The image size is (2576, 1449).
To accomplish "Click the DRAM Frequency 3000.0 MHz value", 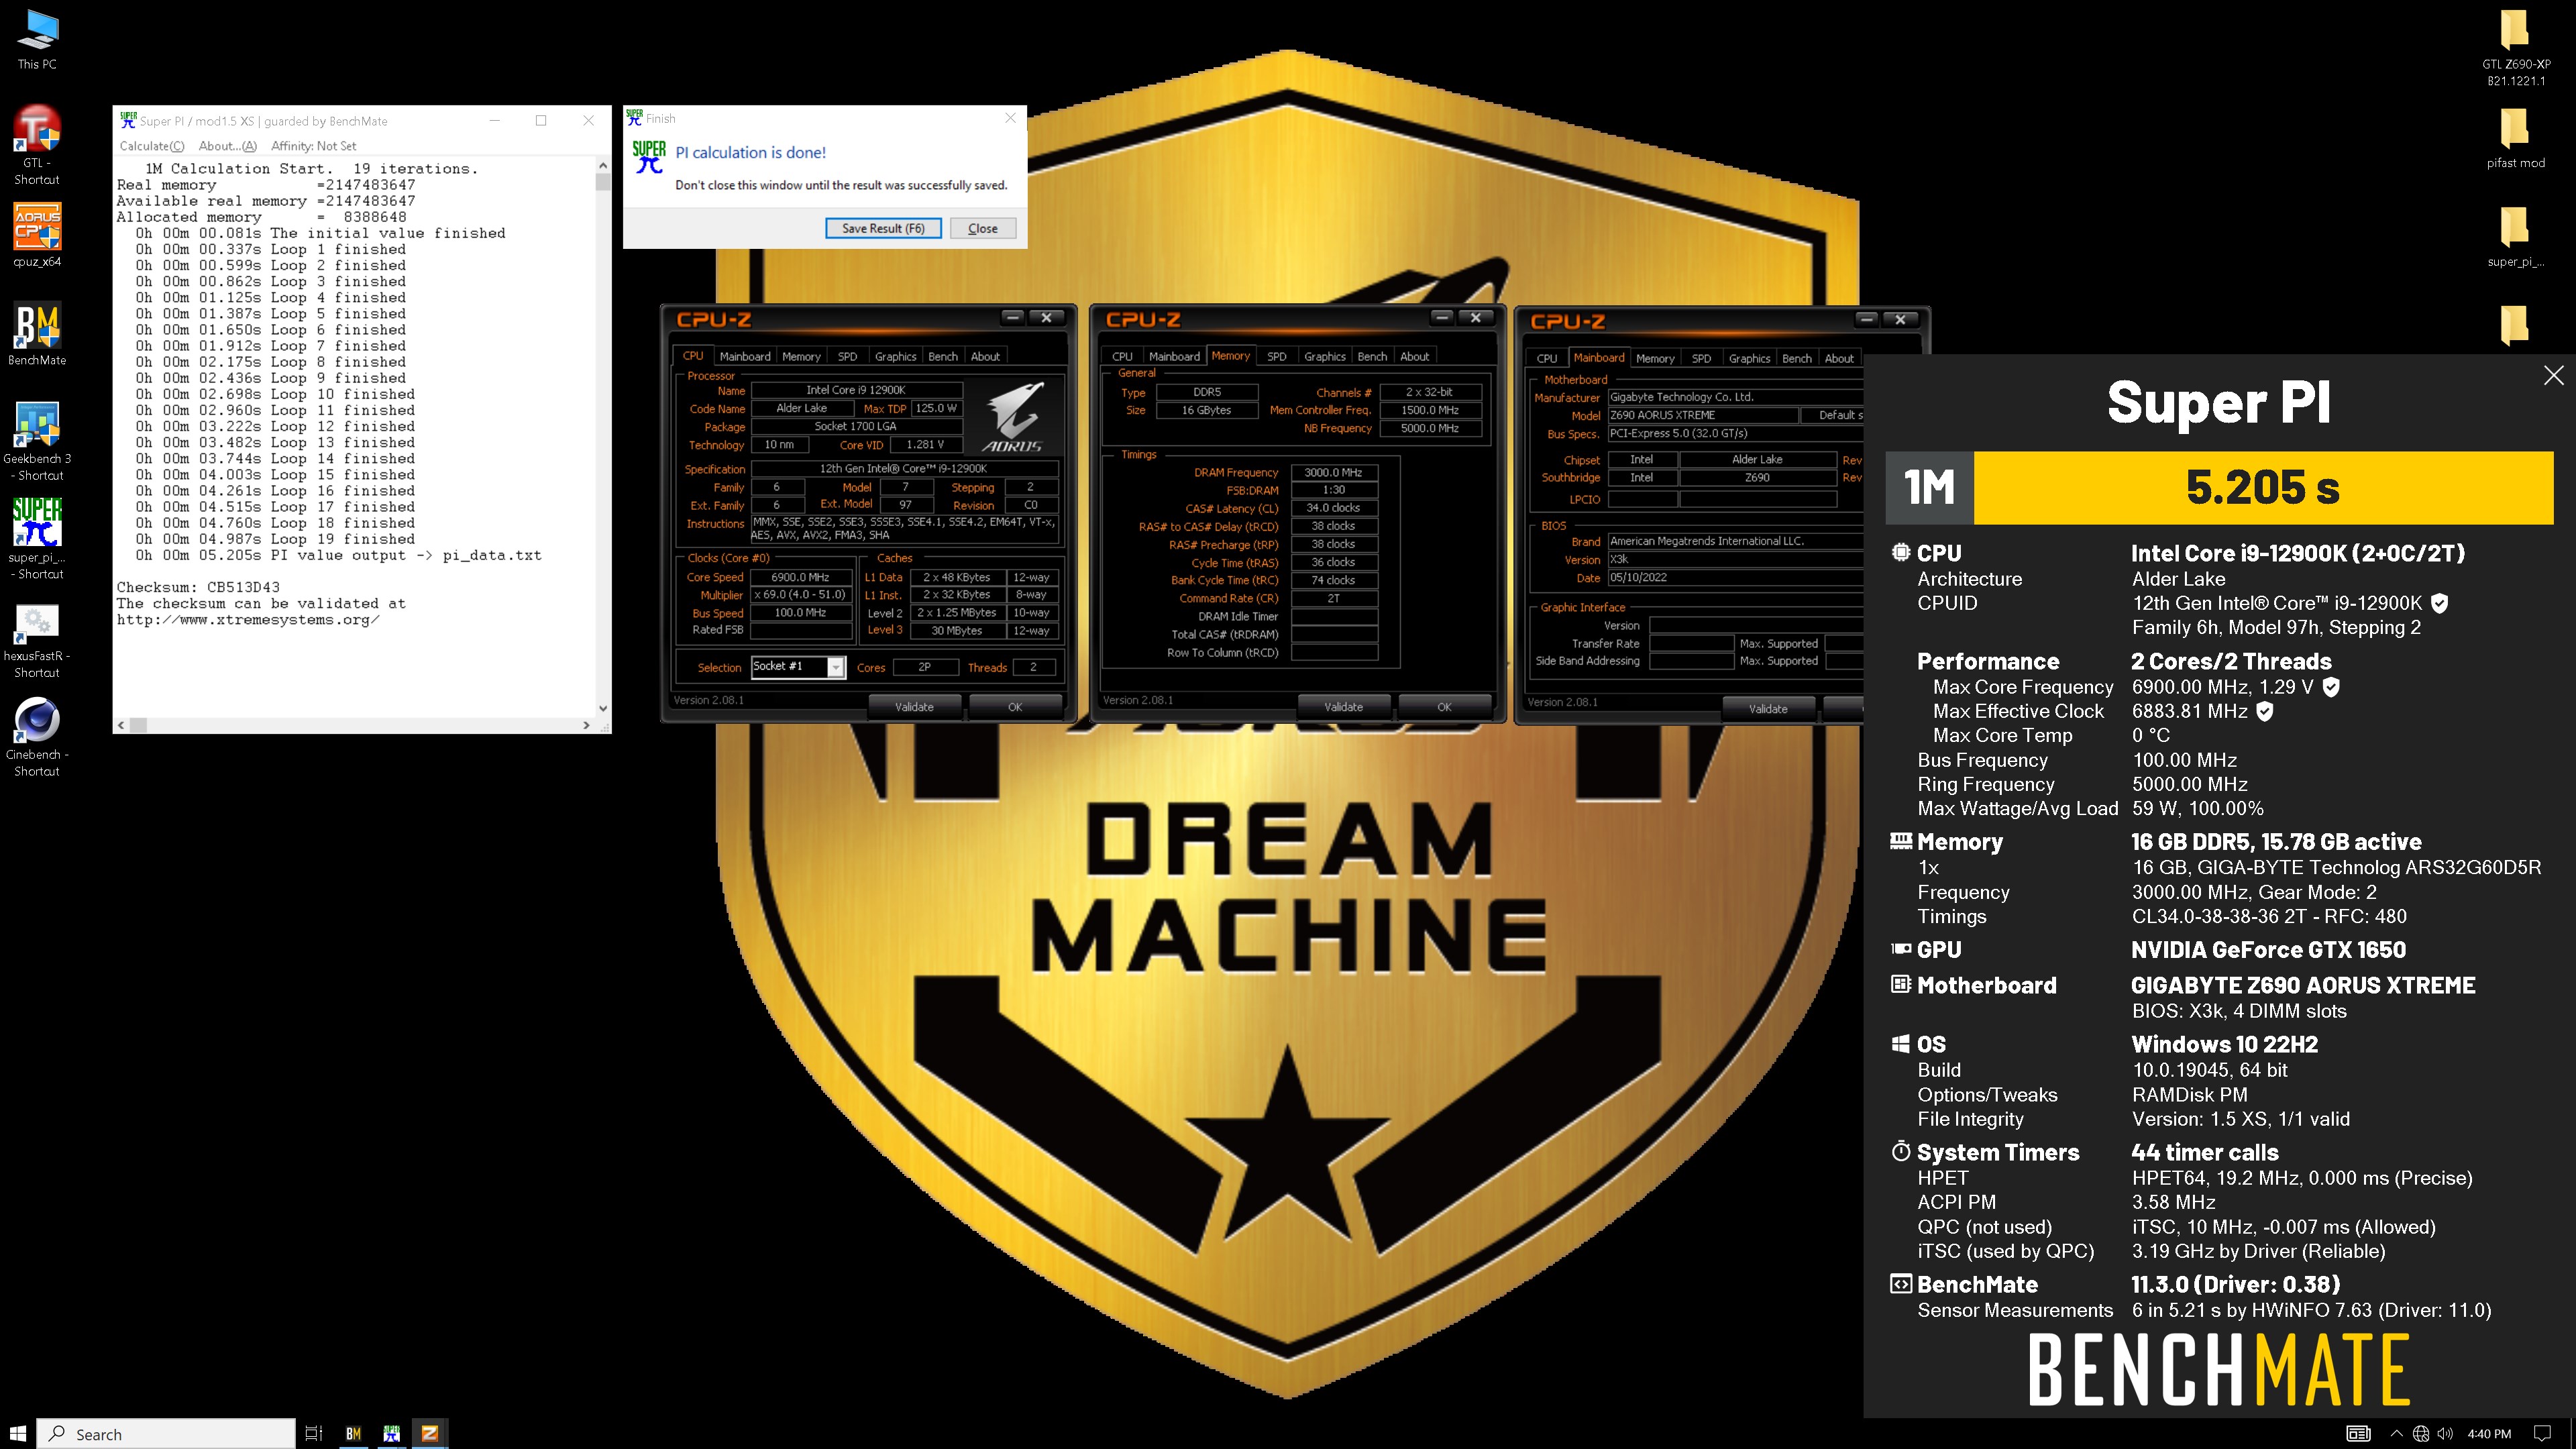I will point(1333,472).
